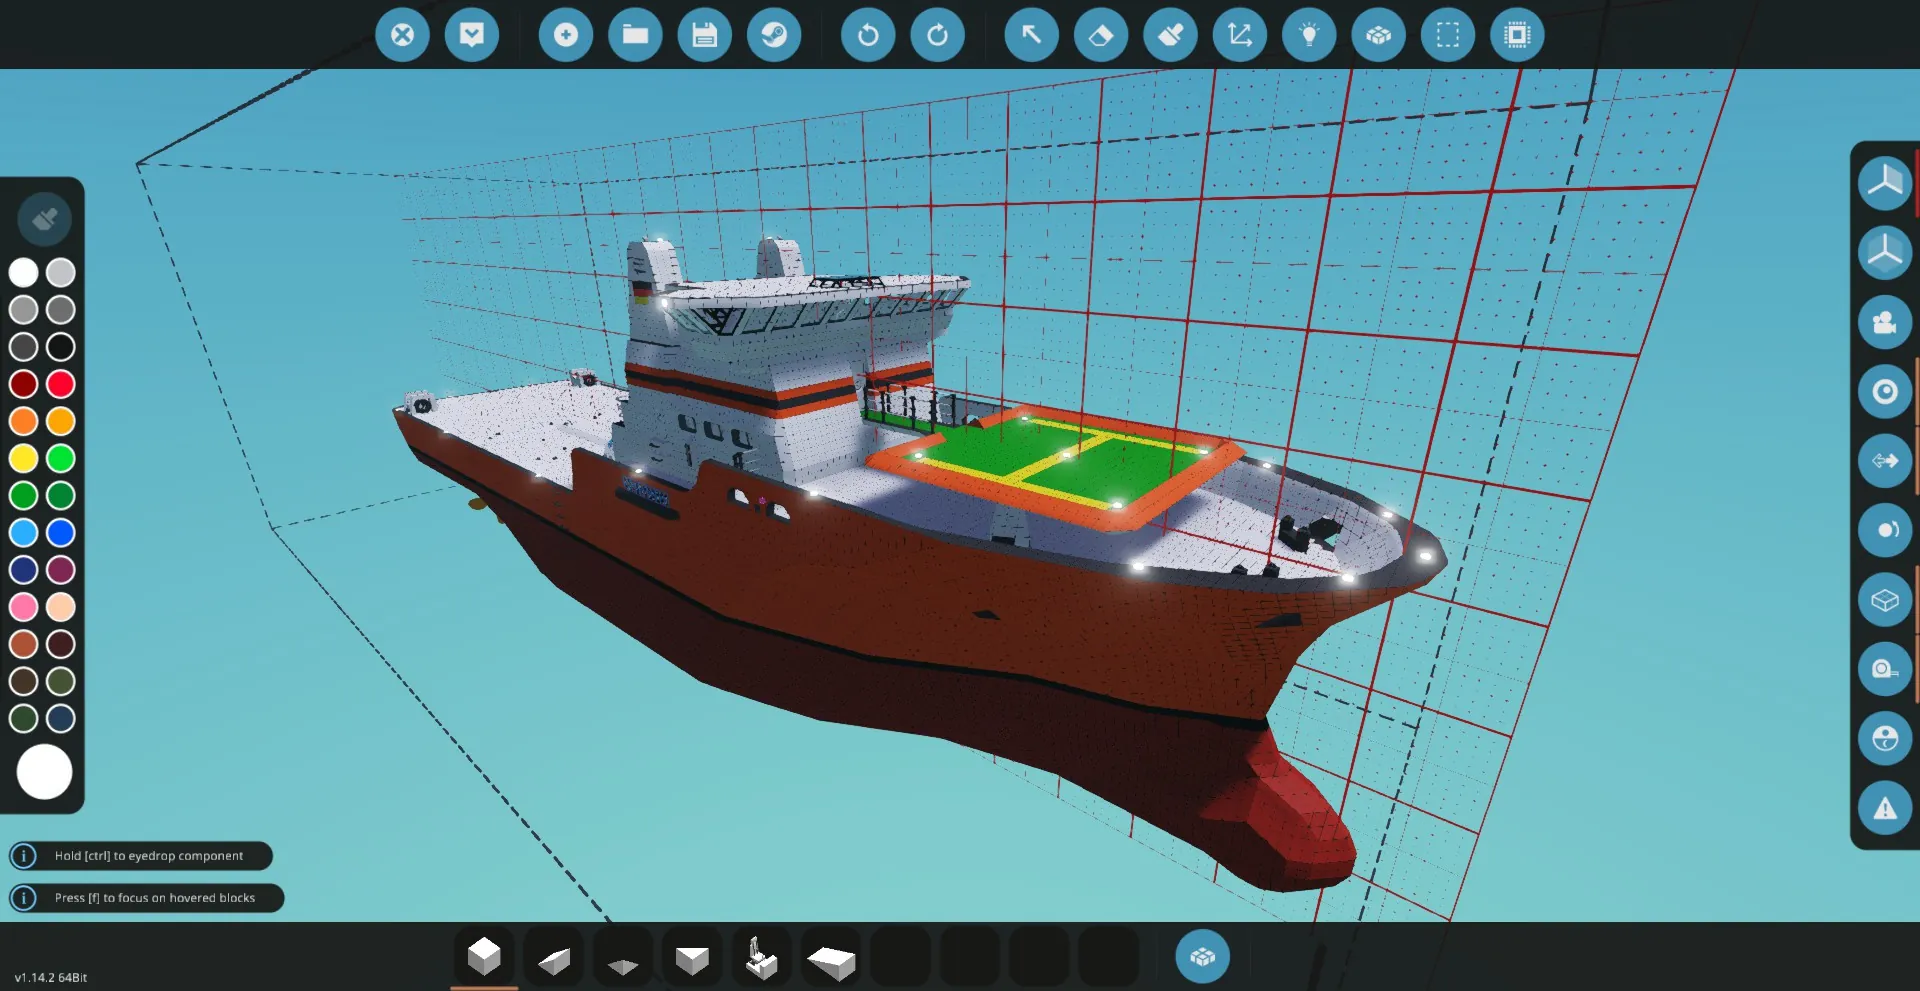Toggle the camera view button
Screen dimensions: 1920x991
(x=1884, y=322)
